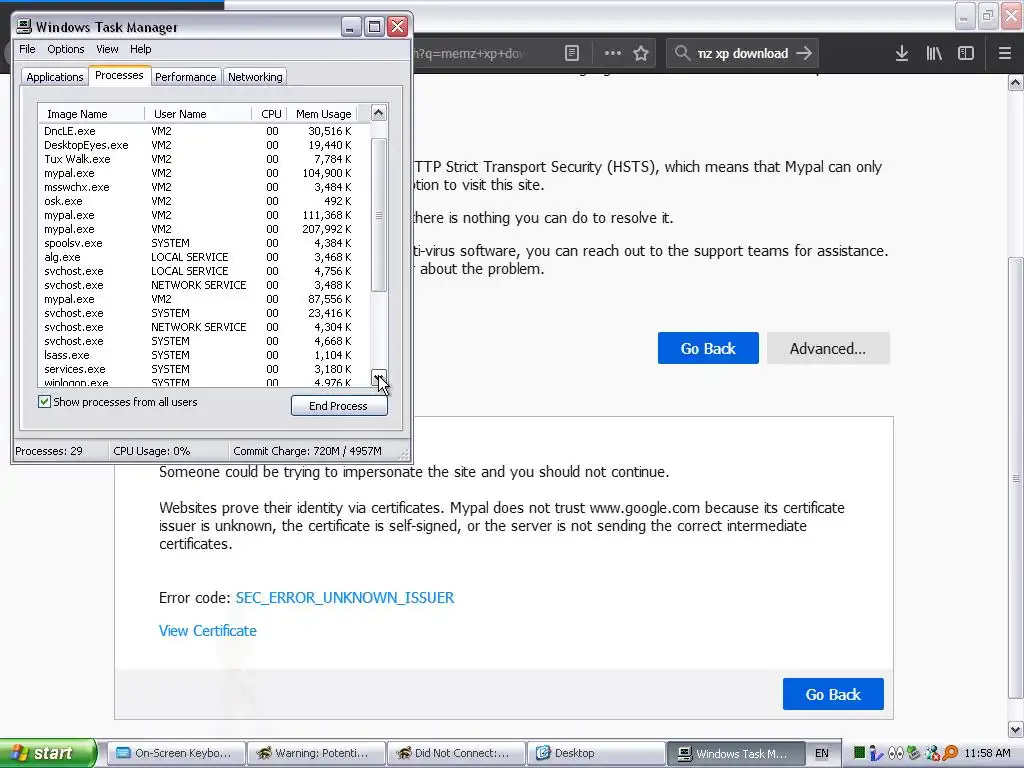This screenshot has height=768, width=1024.
Task: Click the upper Go Back button
Action: click(x=708, y=348)
